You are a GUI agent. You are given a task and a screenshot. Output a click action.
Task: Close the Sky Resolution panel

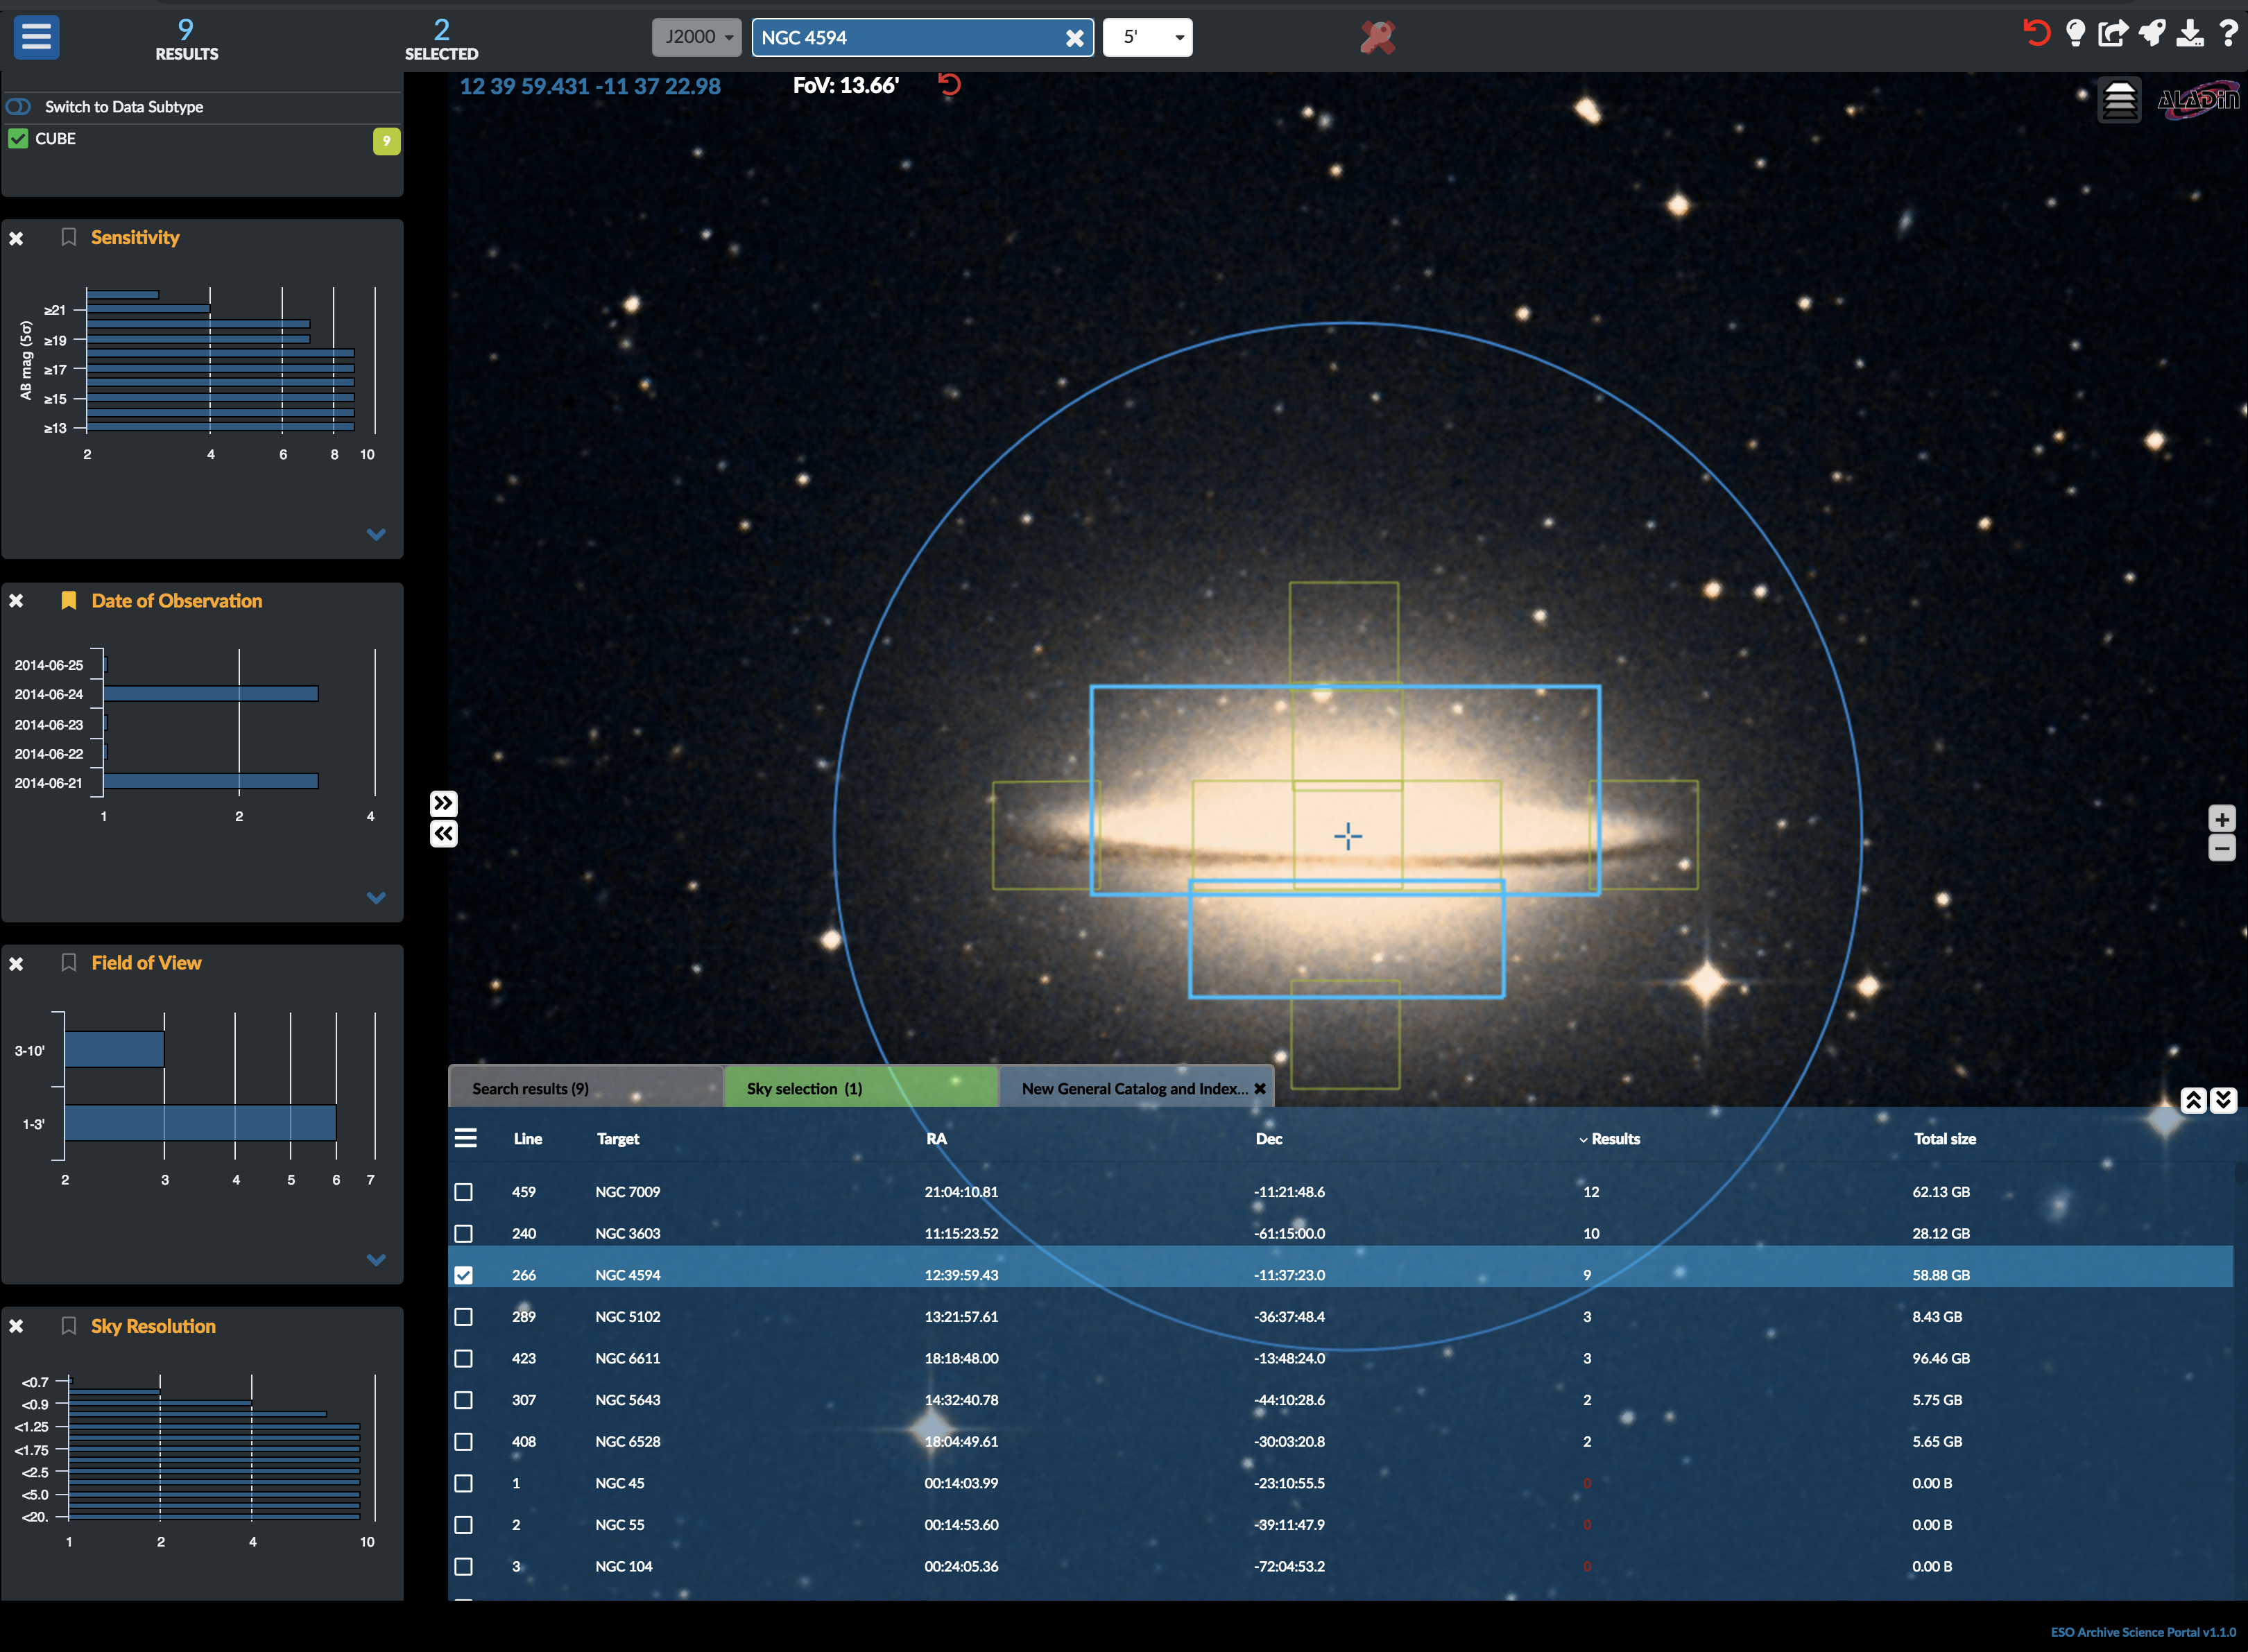coord(16,1326)
